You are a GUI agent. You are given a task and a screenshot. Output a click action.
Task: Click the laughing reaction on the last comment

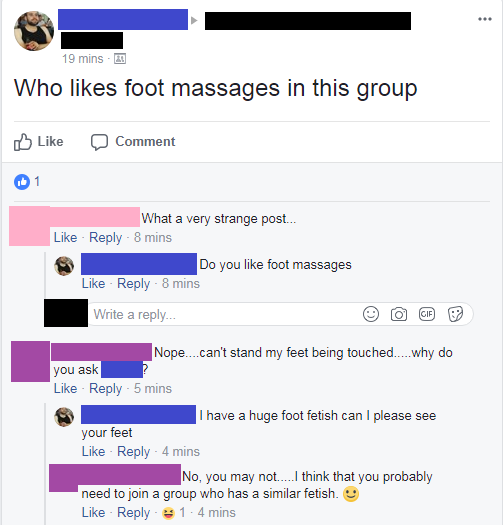coord(168,513)
